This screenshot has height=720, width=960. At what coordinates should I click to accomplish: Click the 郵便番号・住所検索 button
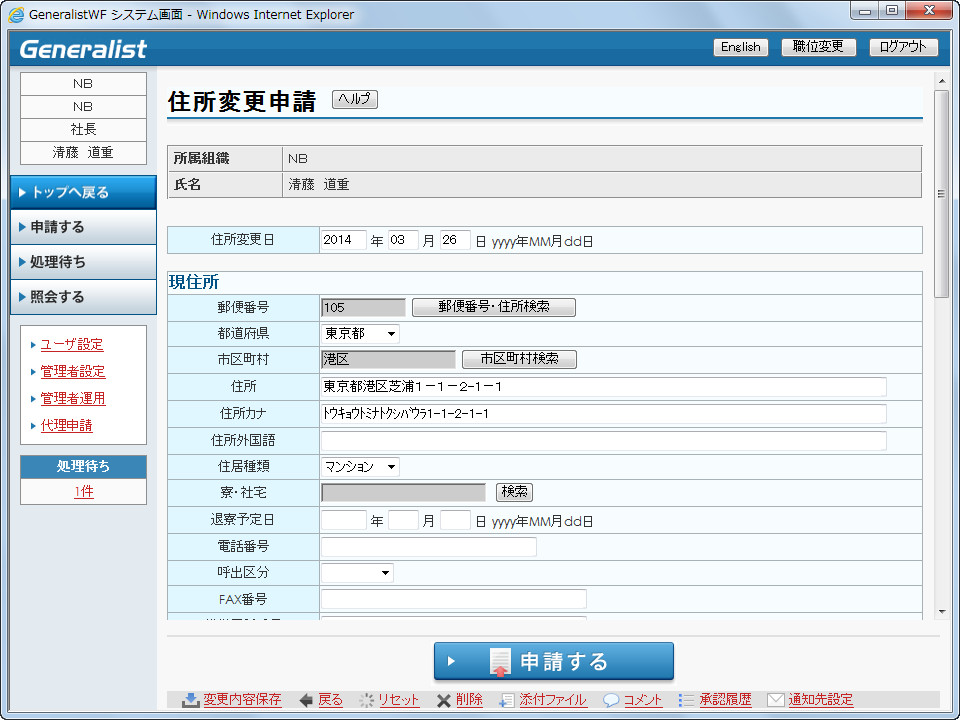494,307
